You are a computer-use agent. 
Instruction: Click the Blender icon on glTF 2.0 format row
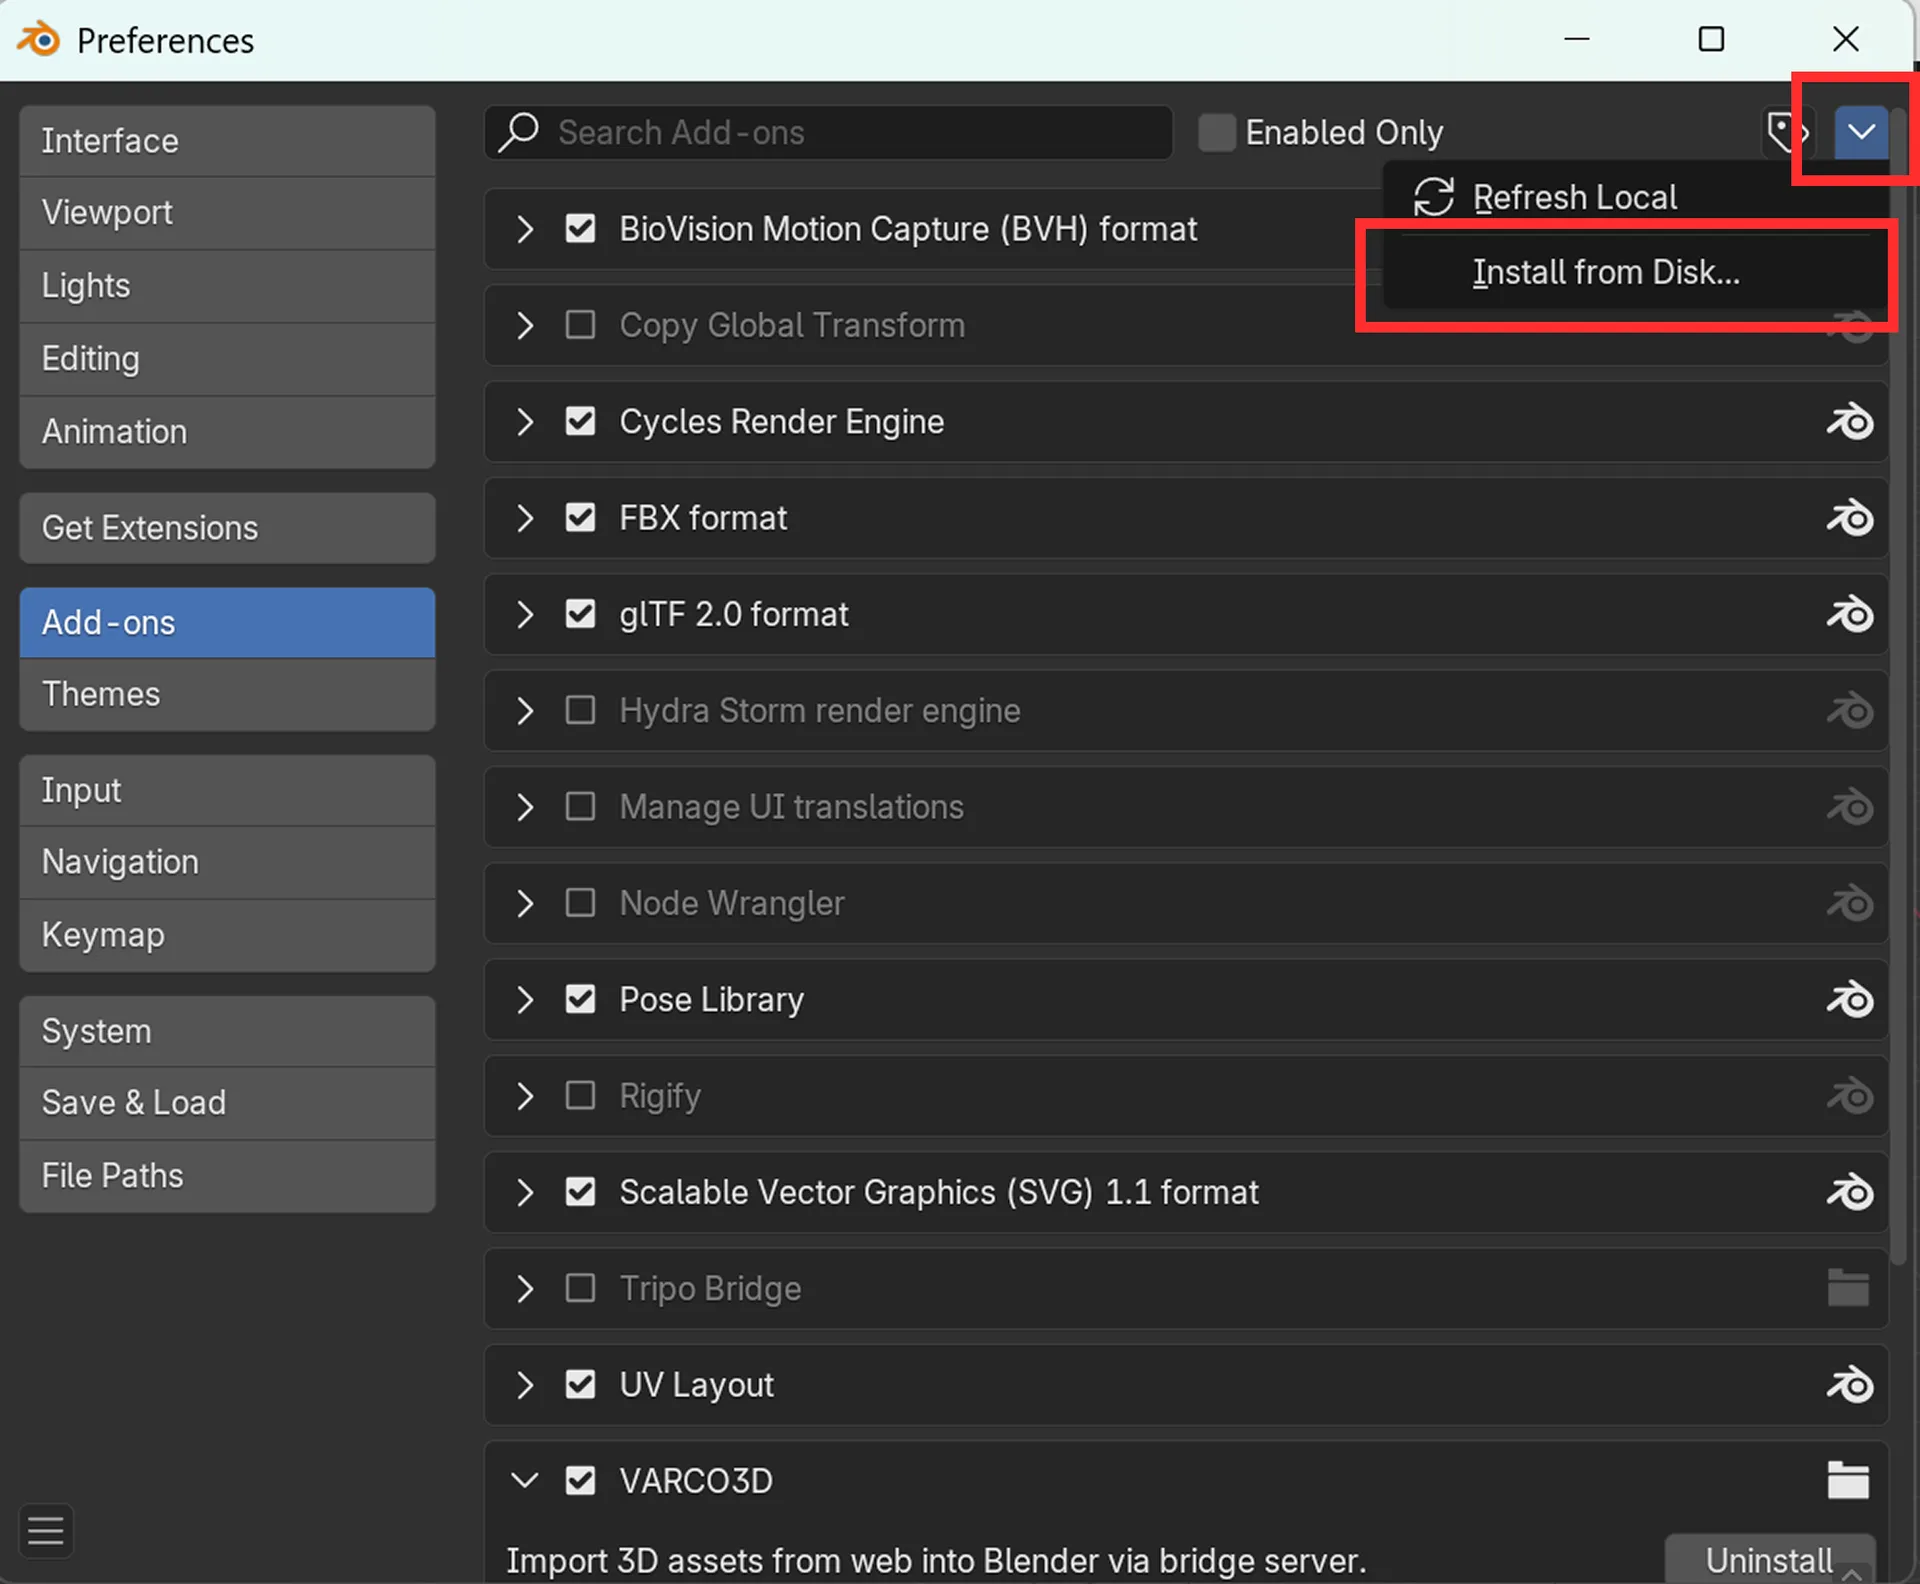(1849, 614)
